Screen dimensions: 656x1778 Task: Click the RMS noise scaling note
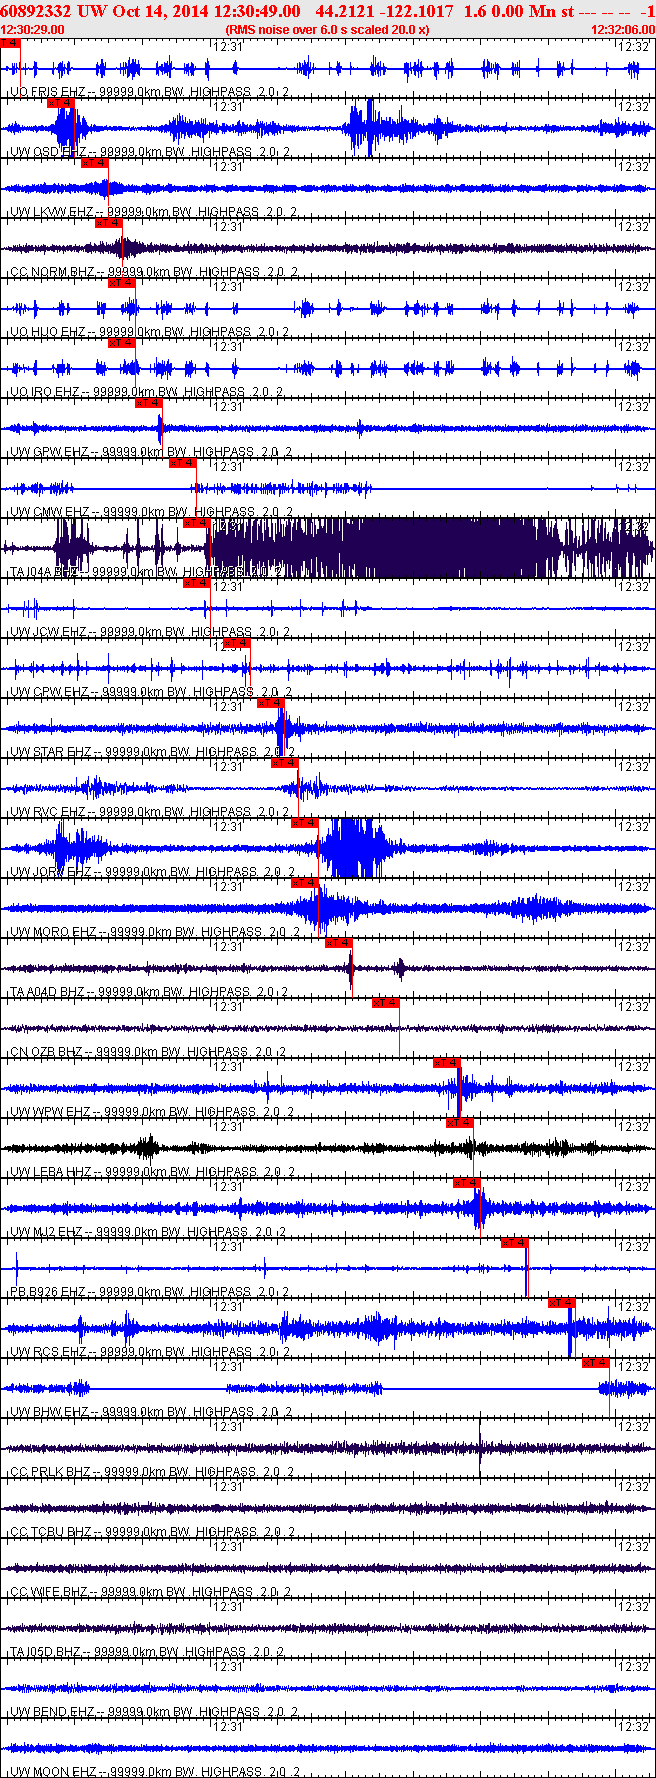pos(327,29)
